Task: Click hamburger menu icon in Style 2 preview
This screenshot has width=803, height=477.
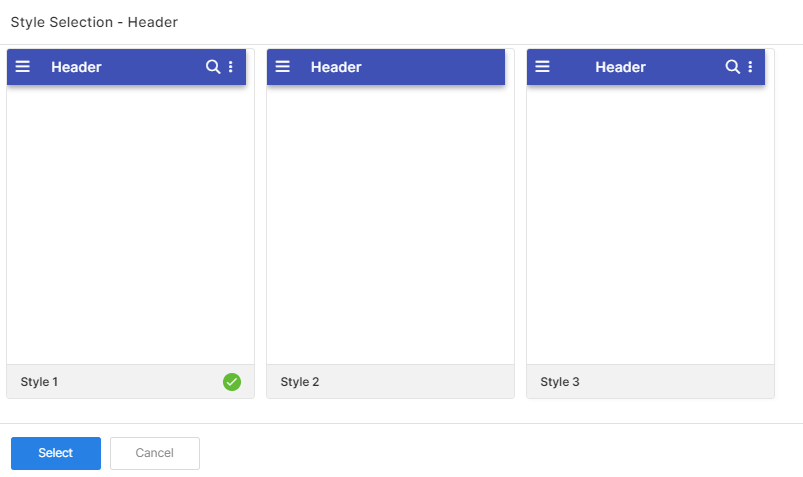Action: (x=283, y=67)
